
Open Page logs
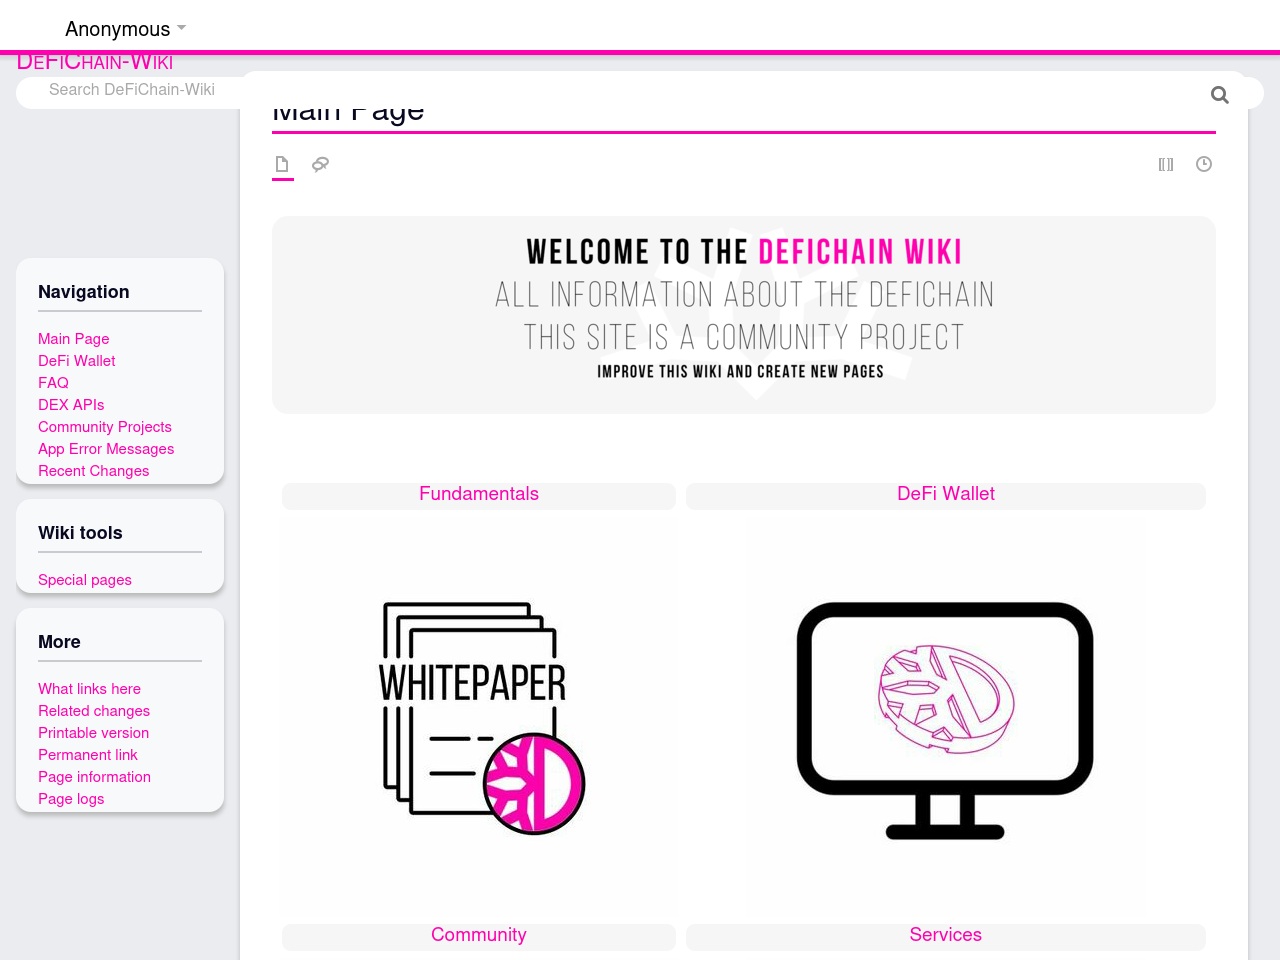click(x=71, y=799)
